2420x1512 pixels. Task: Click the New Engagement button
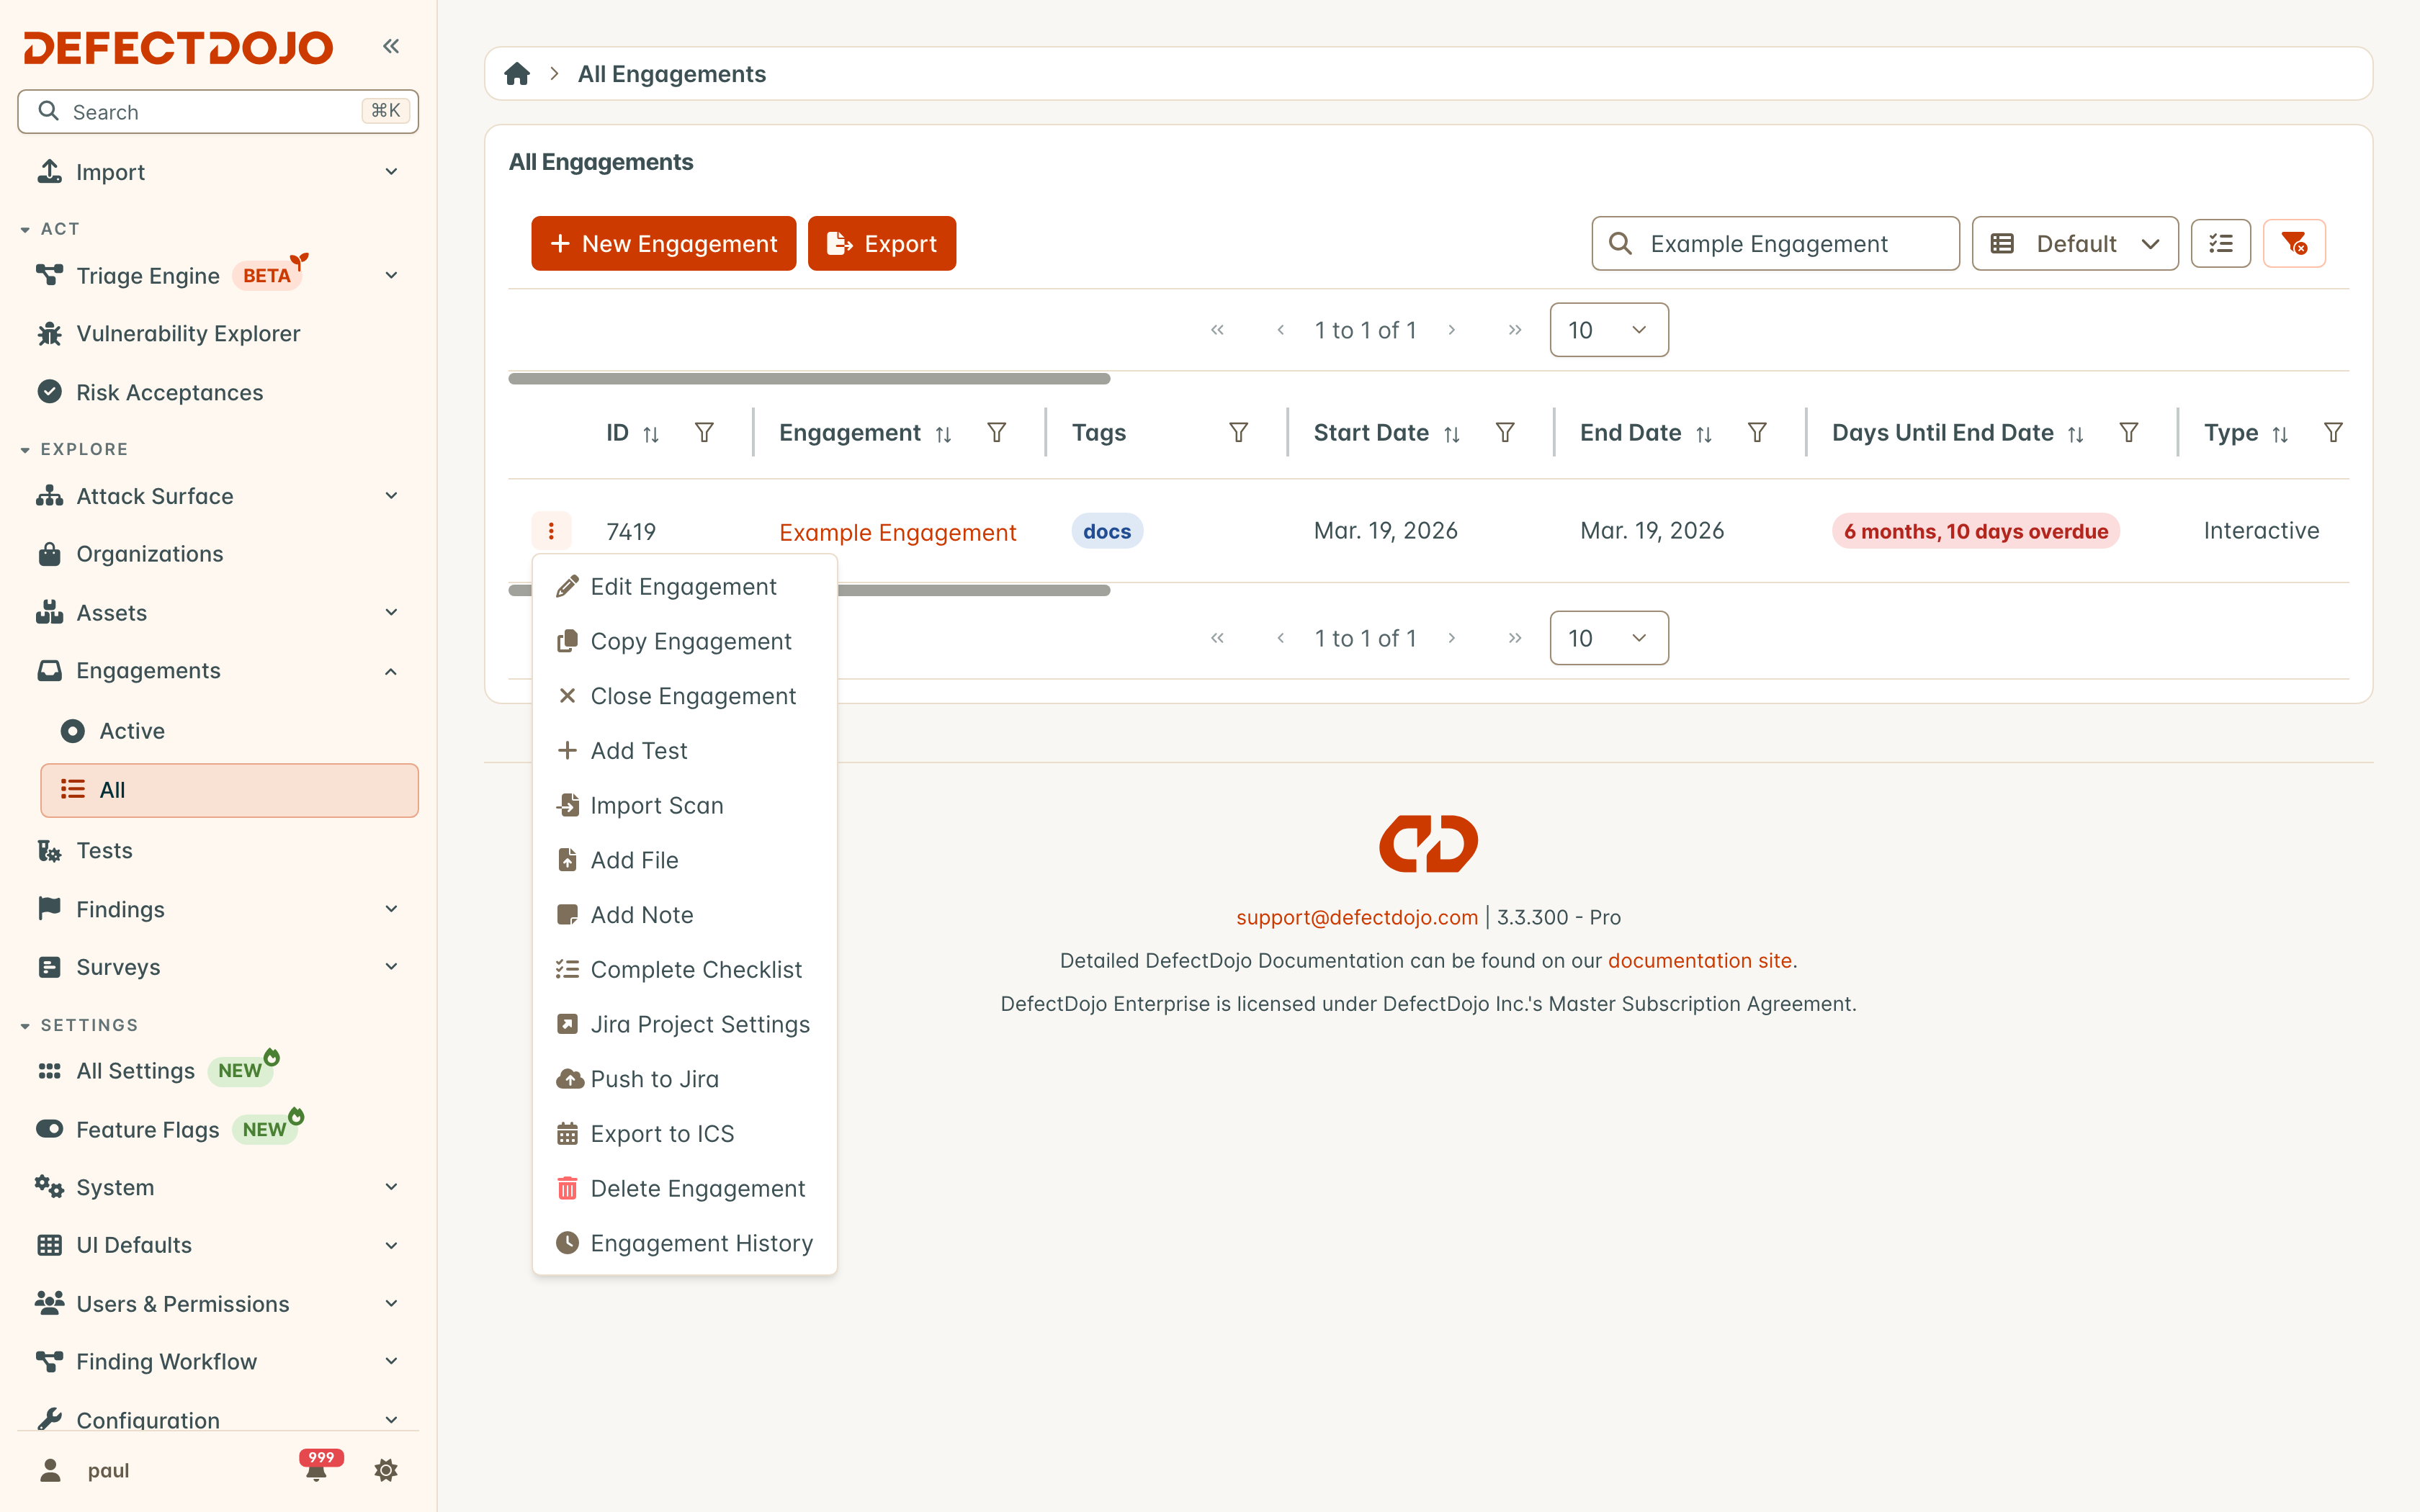pyautogui.click(x=663, y=243)
